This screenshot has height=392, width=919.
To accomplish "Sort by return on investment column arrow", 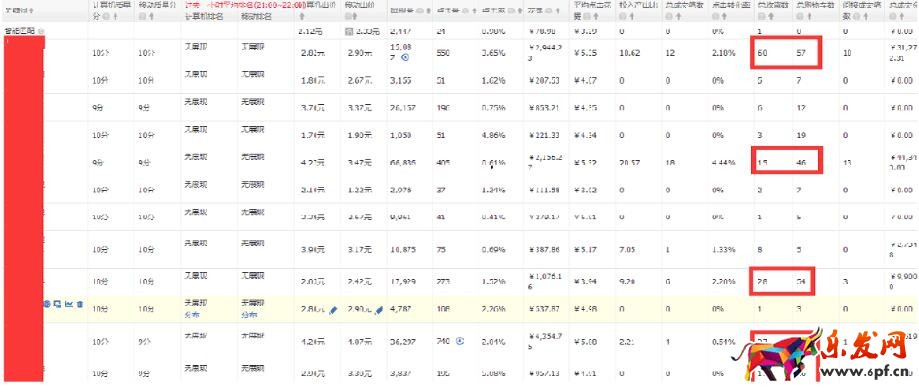I will 632,16.
